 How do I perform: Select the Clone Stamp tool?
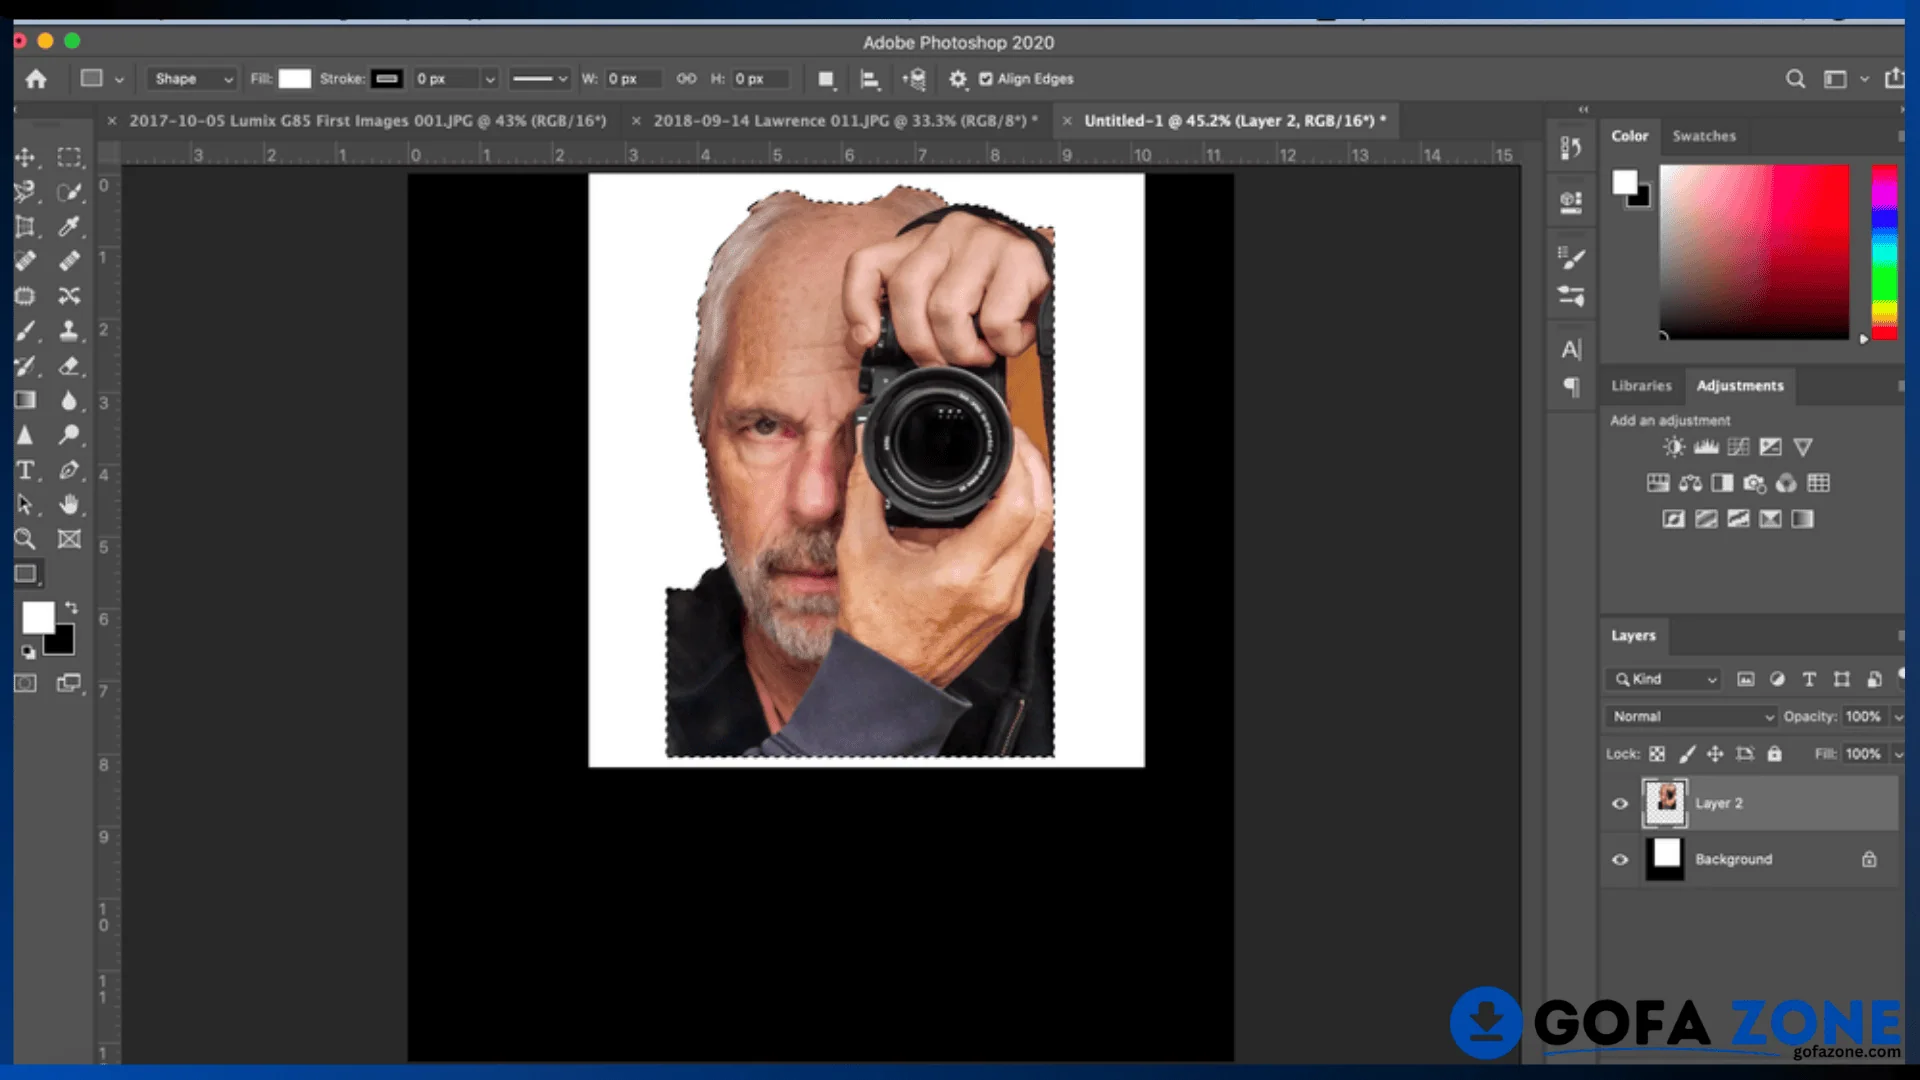point(69,331)
